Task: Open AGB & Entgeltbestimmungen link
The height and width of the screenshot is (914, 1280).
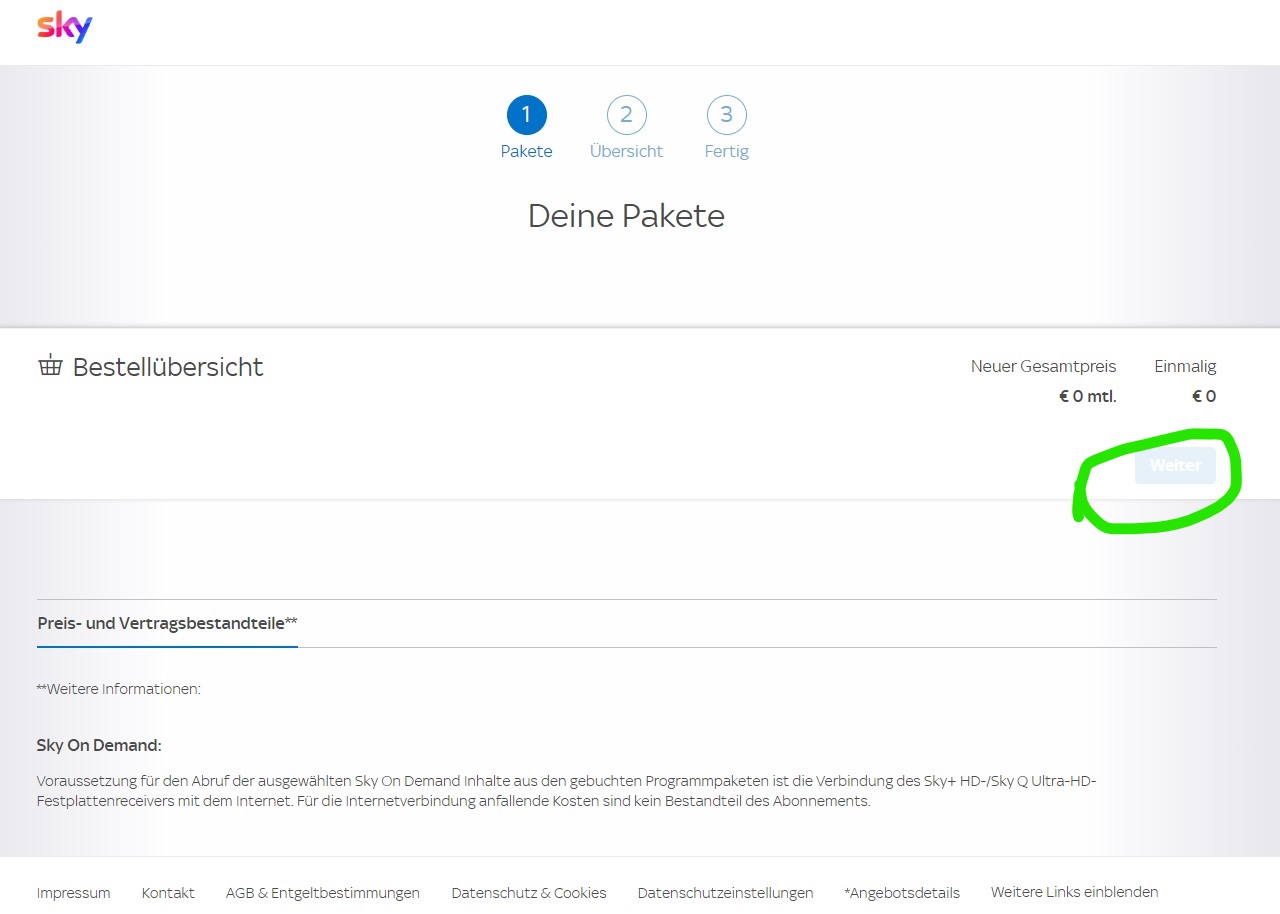Action: pyautogui.click(x=323, y=893)
